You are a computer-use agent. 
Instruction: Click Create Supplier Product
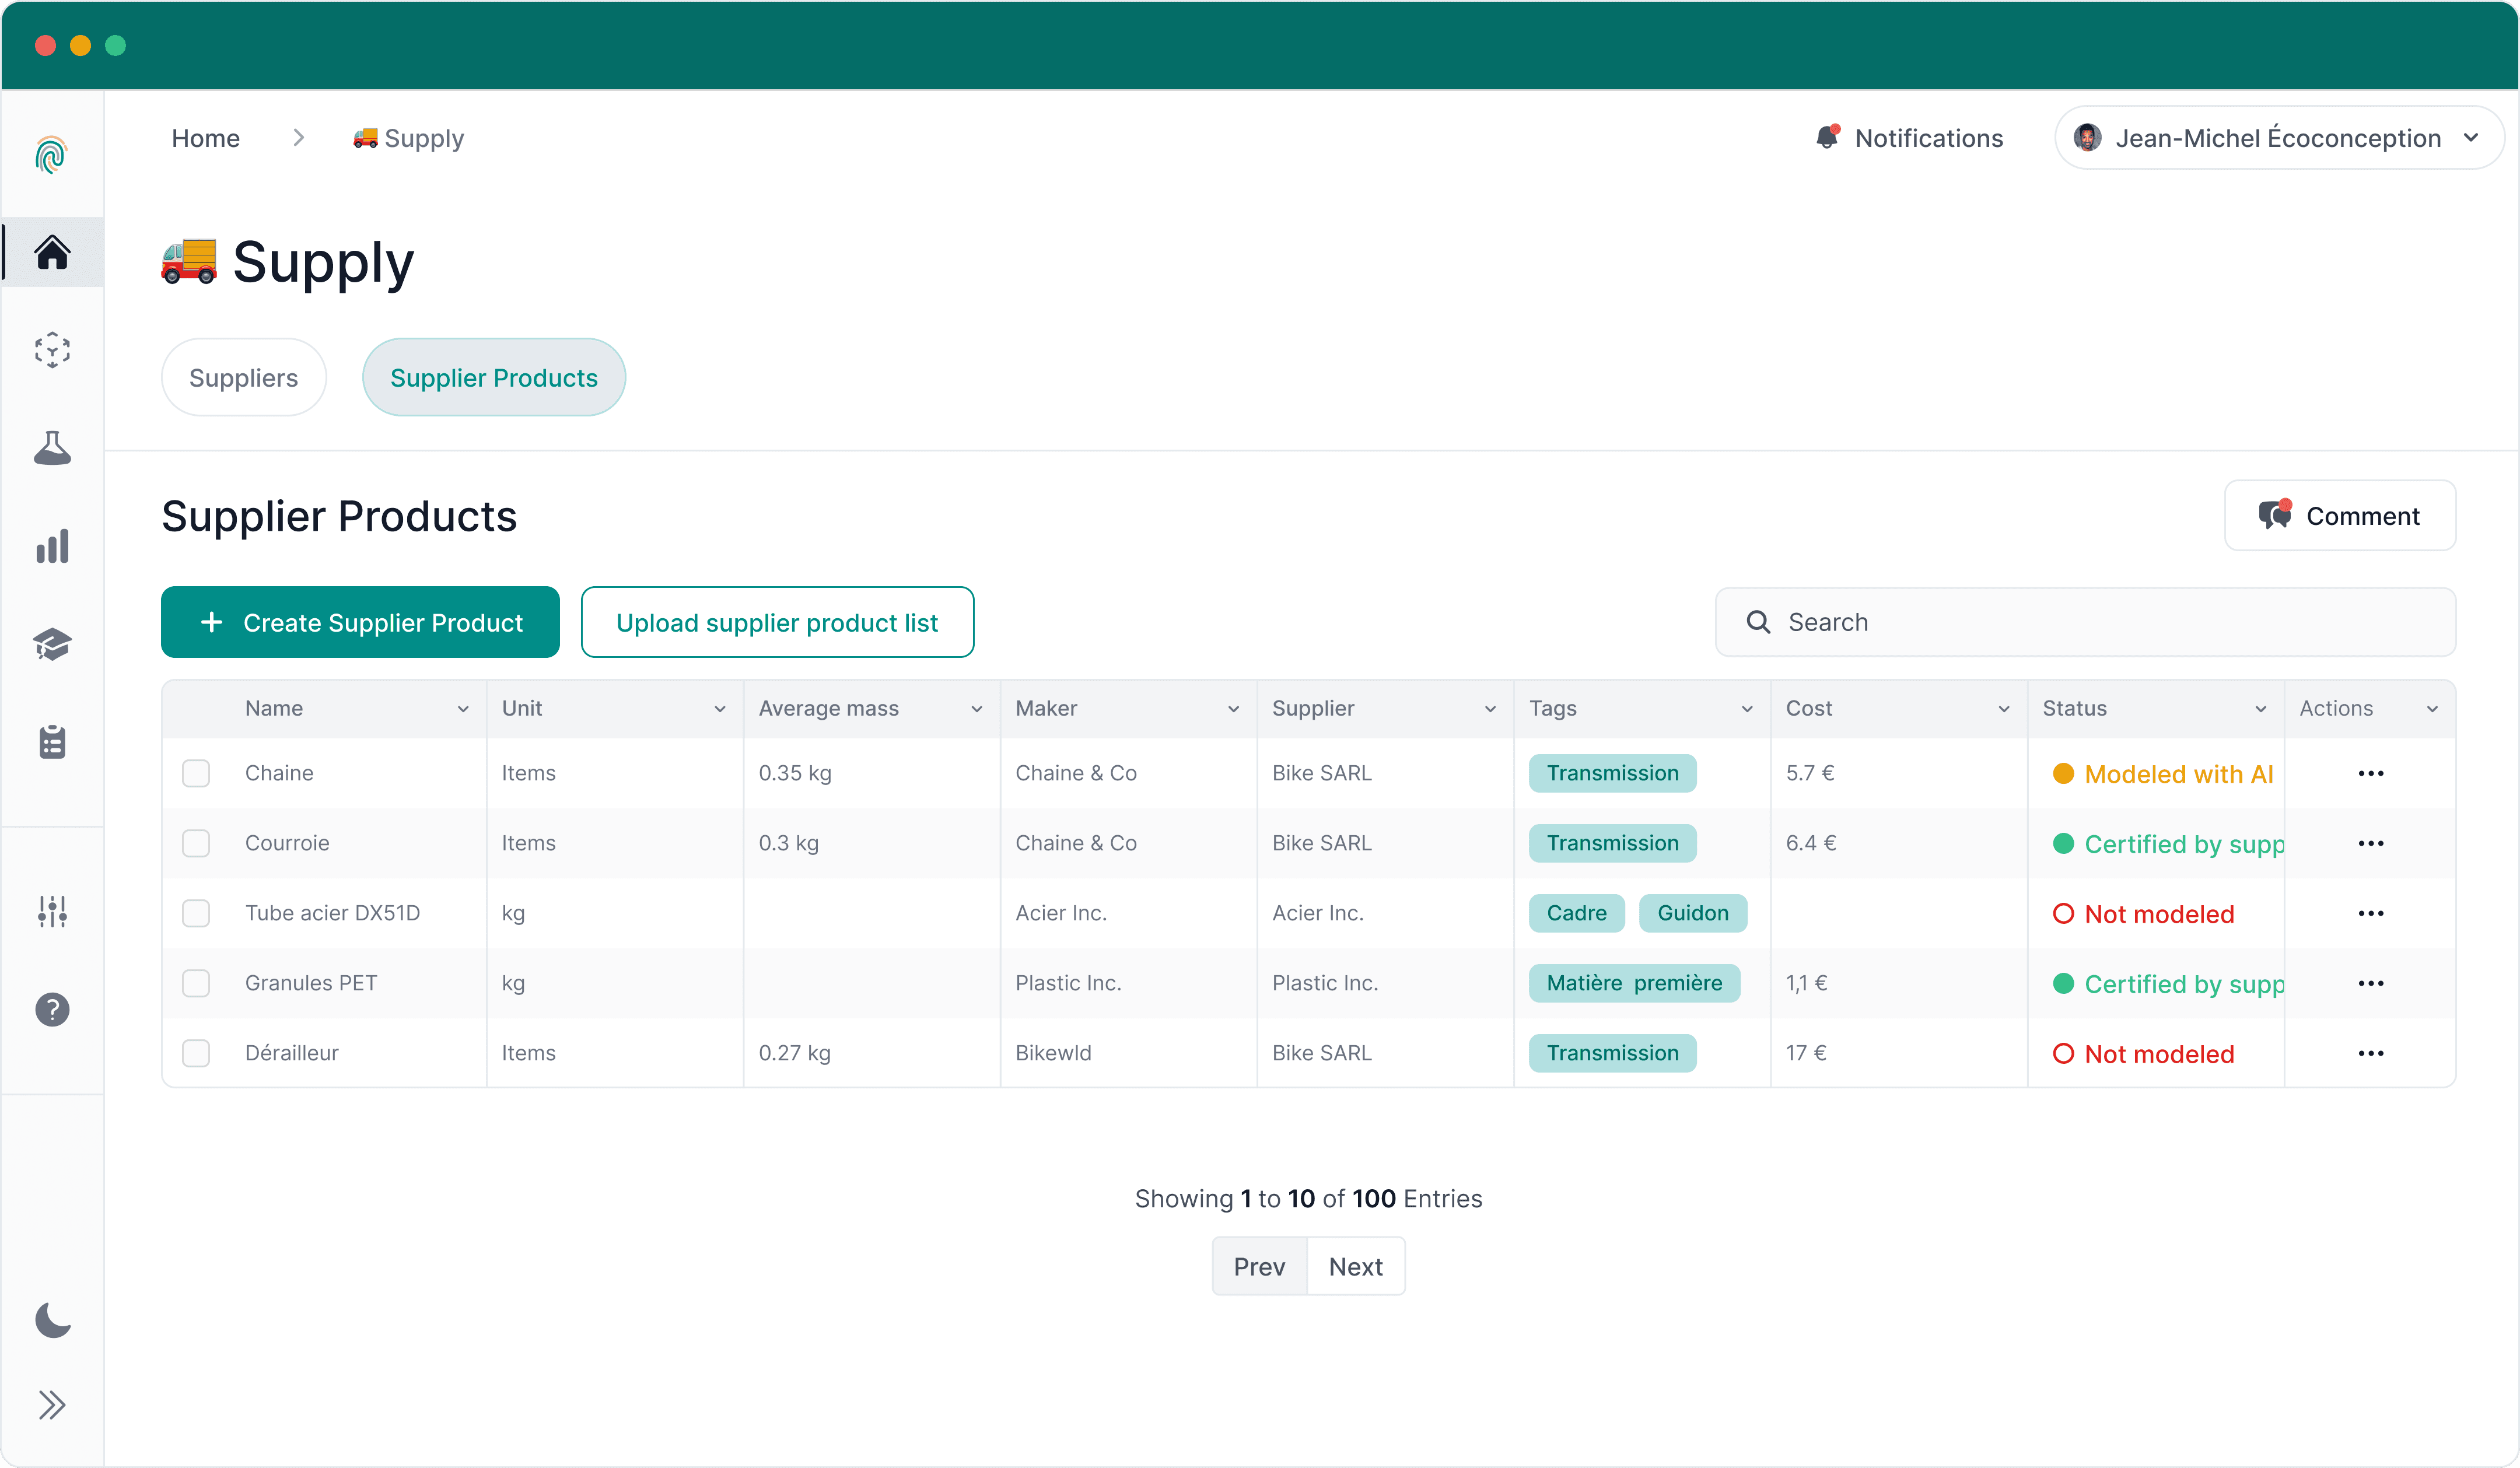point(360,621)
